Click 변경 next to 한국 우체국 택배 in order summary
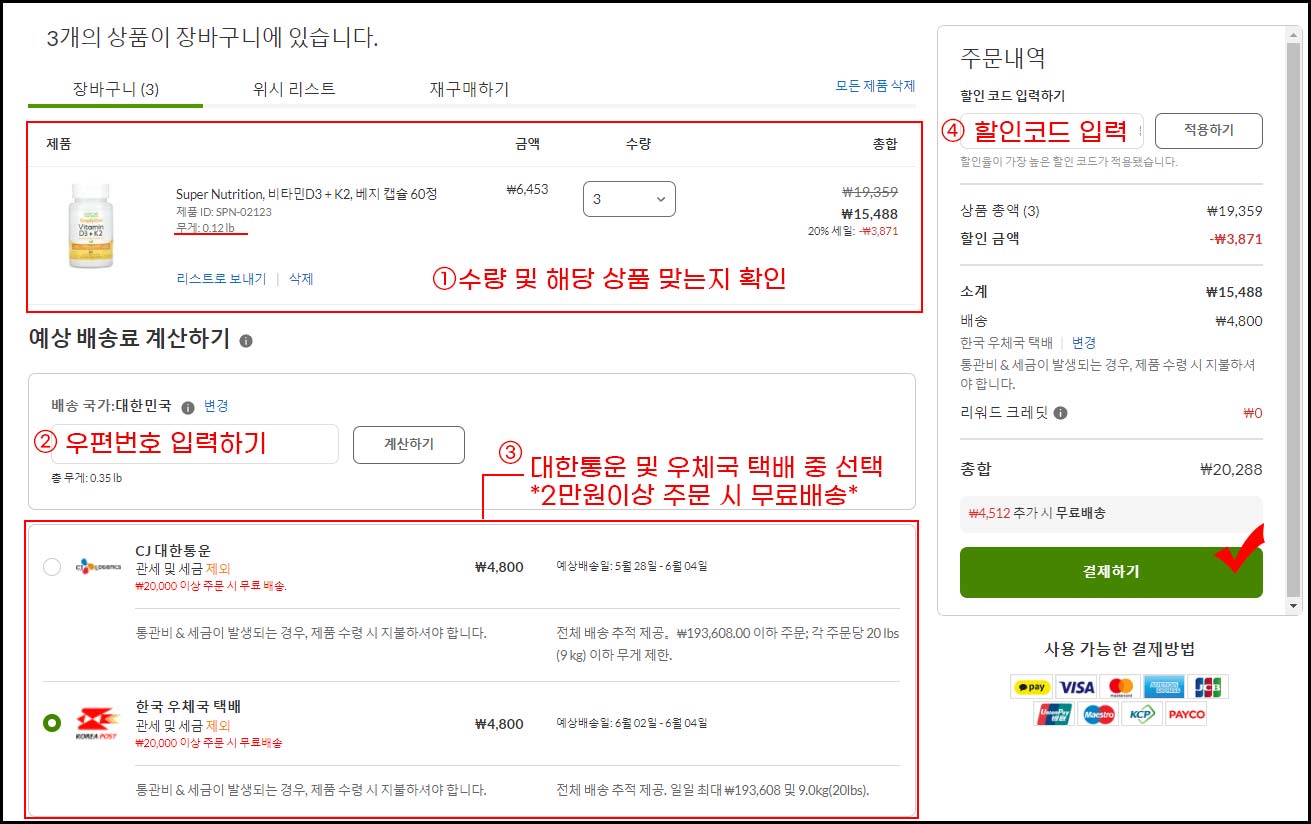The width and height of the screenshot is (1311, 824). coord(1084,342)
